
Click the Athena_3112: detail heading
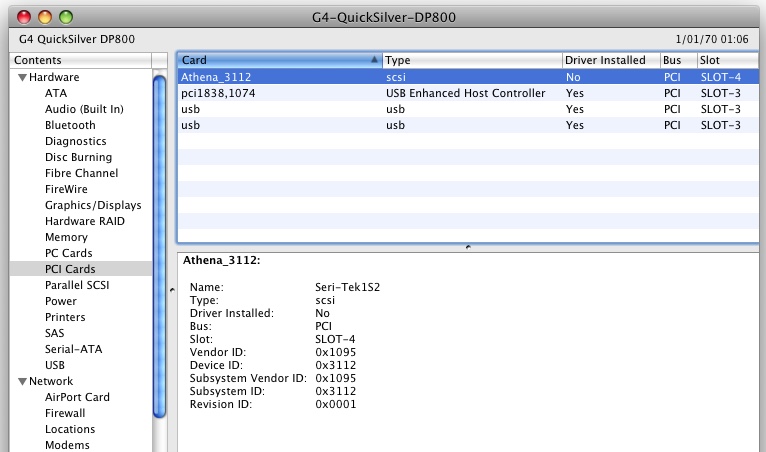[221, 260]
